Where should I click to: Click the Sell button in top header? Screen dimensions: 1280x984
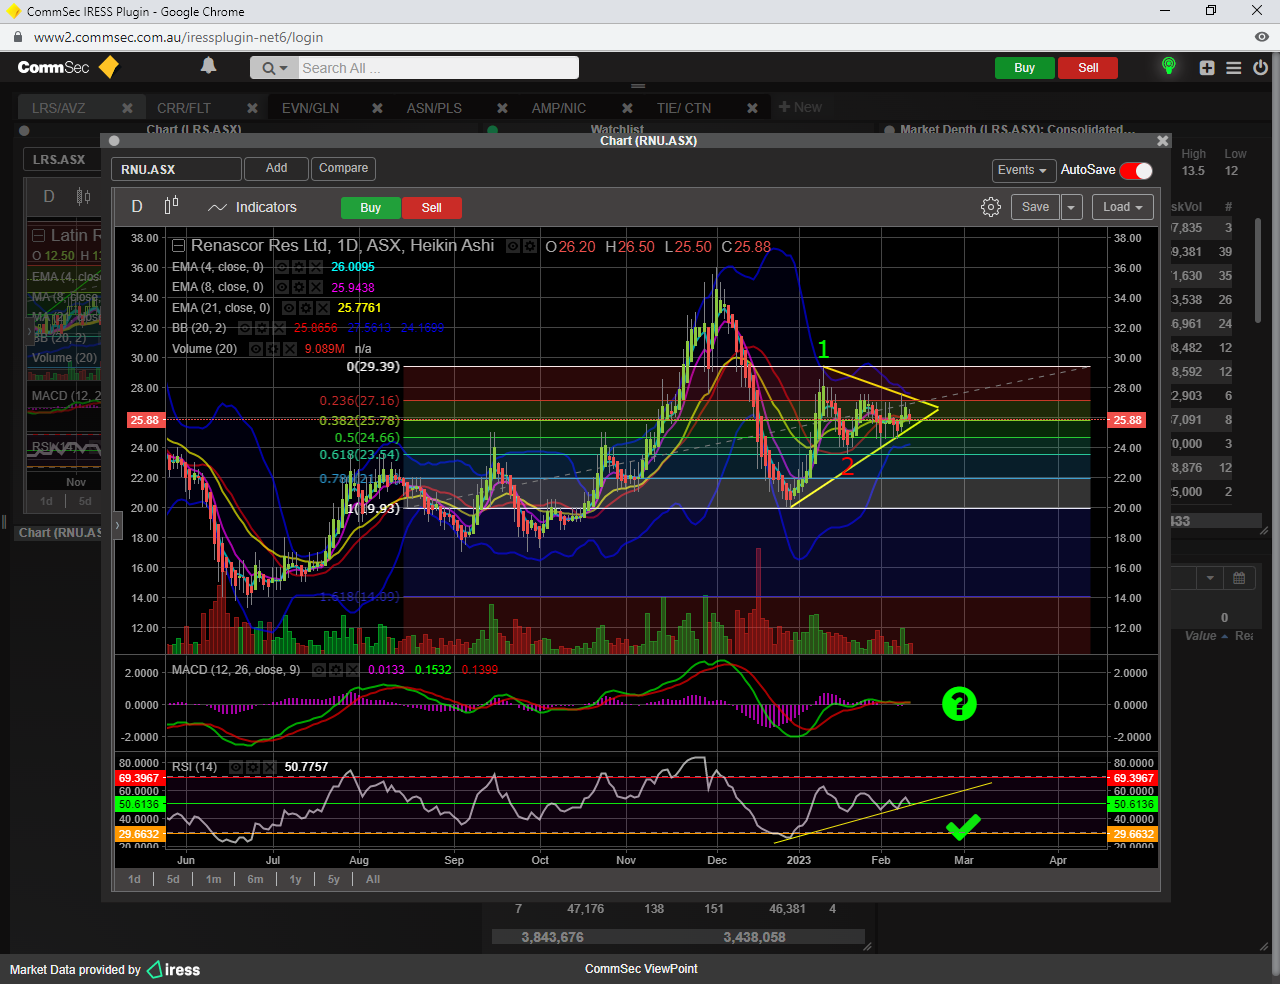click(x=1088, y=68)
